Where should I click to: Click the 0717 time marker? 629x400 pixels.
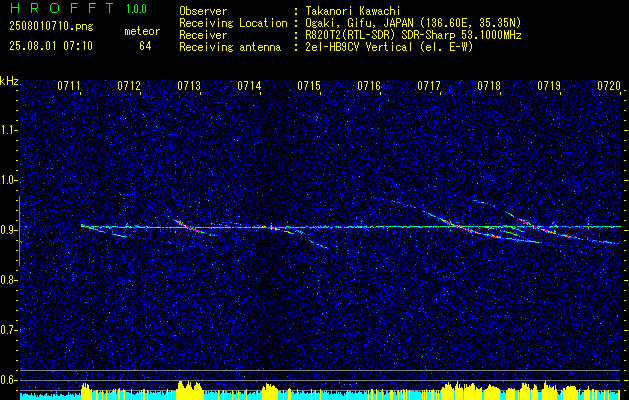coord(429,85)
